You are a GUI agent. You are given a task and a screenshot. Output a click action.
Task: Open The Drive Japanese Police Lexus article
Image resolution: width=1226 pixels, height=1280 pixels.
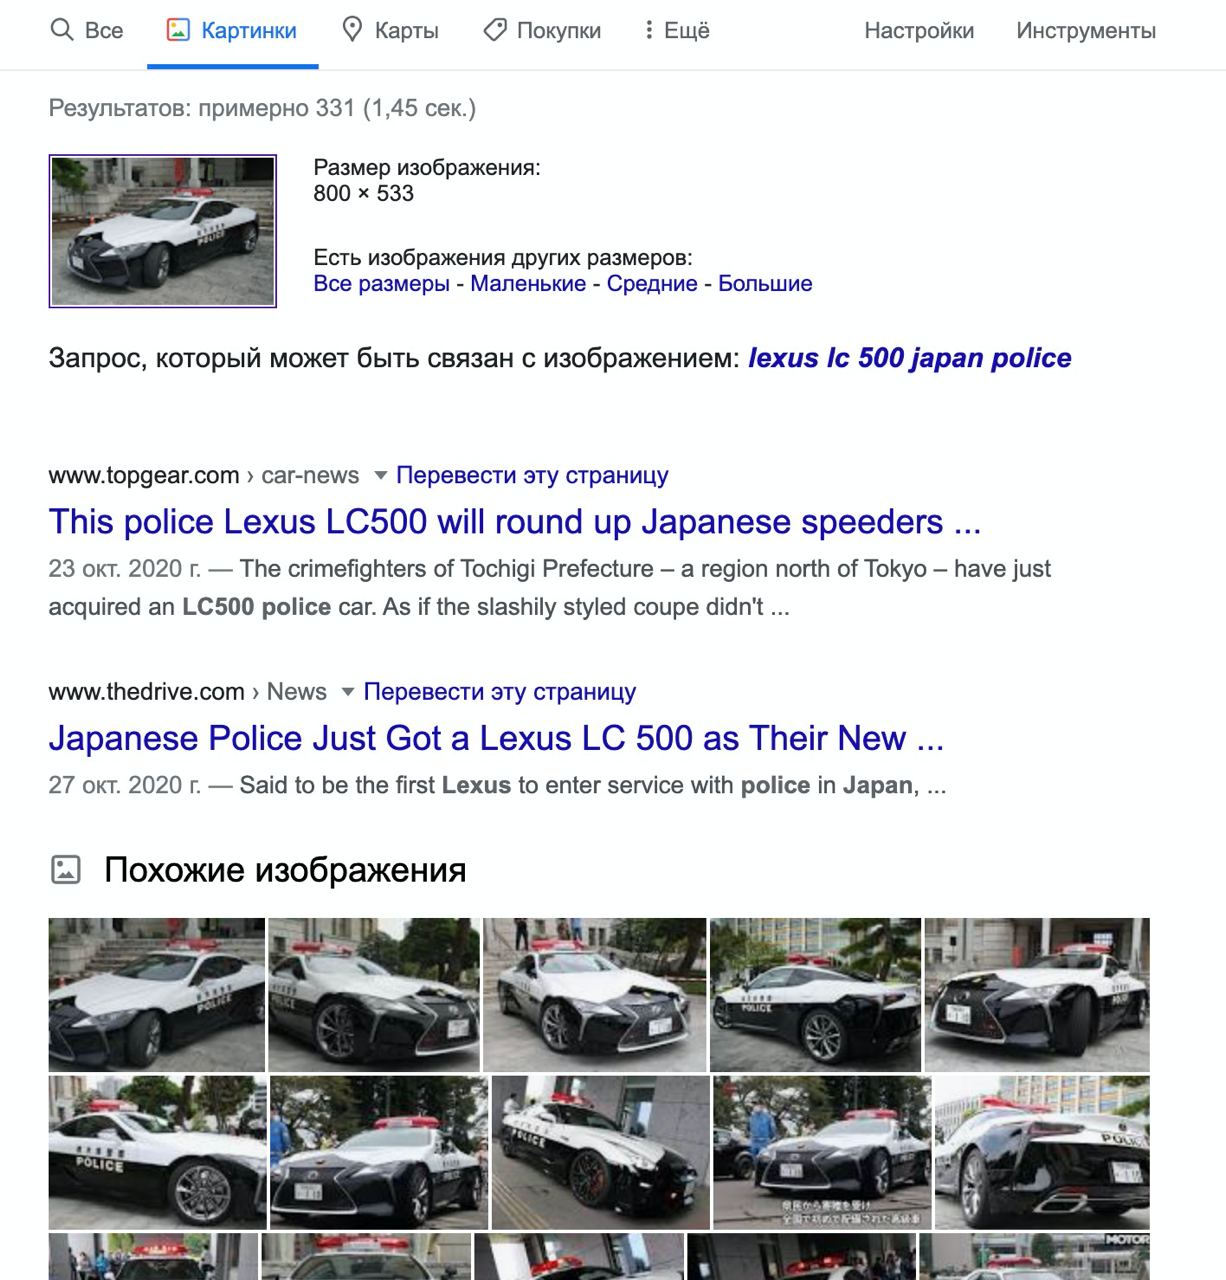click(x=496, y=737)
